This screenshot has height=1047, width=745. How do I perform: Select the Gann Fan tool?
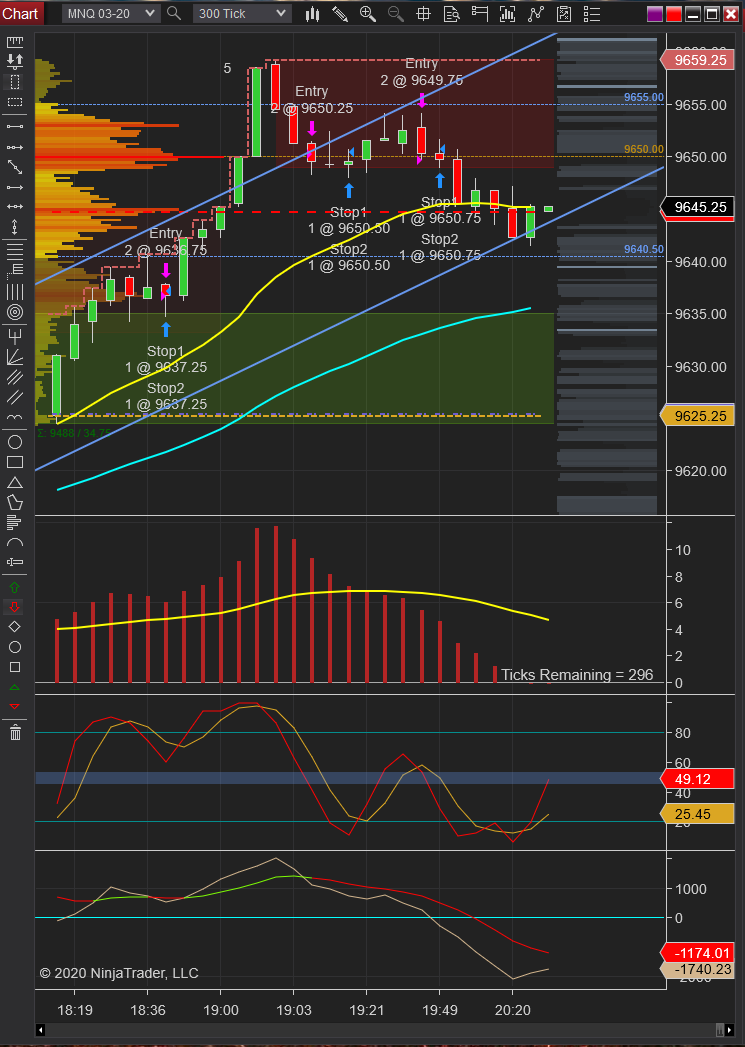[x=15, y=357]
